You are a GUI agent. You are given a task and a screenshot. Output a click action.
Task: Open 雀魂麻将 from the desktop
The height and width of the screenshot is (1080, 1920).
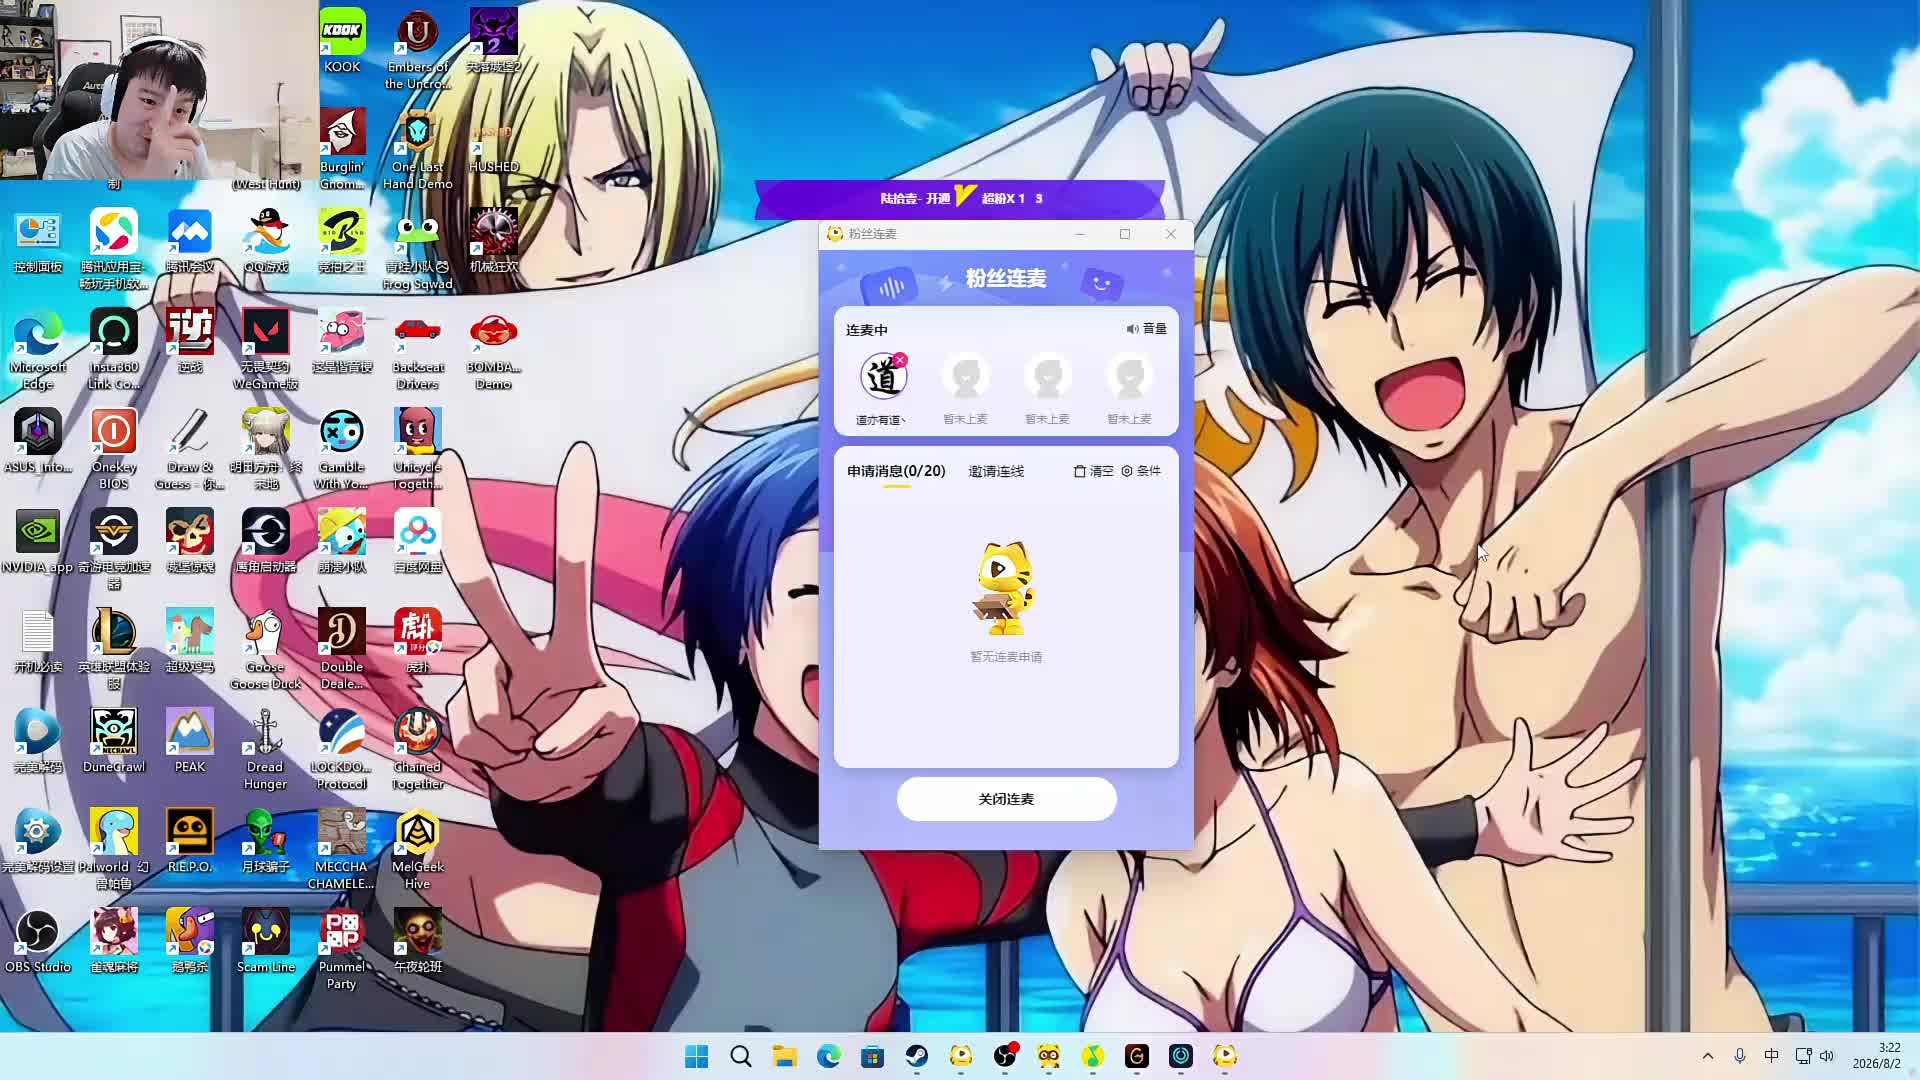(x=114, y=940)
